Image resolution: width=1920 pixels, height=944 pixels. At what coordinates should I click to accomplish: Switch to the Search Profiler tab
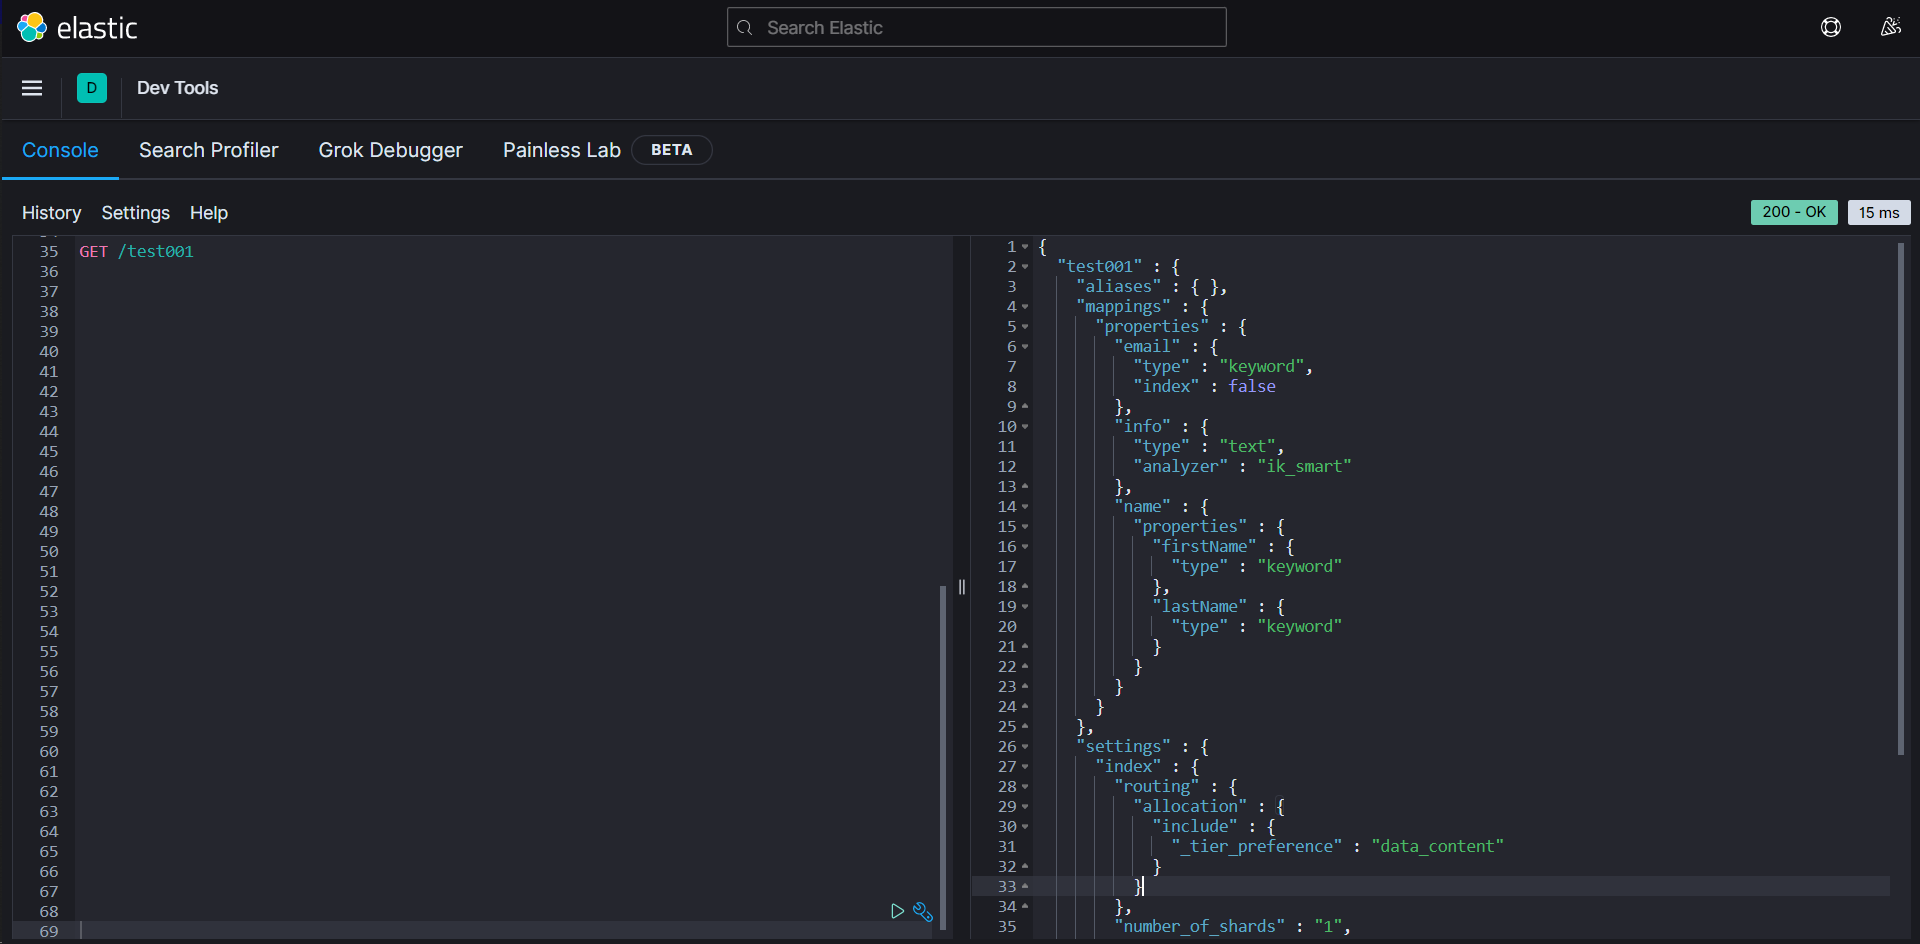pyautogui.click(x=208, y=150)
